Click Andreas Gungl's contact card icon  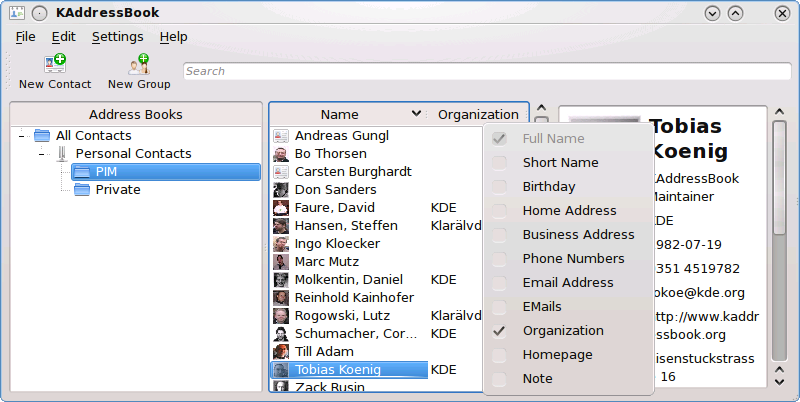281,136
